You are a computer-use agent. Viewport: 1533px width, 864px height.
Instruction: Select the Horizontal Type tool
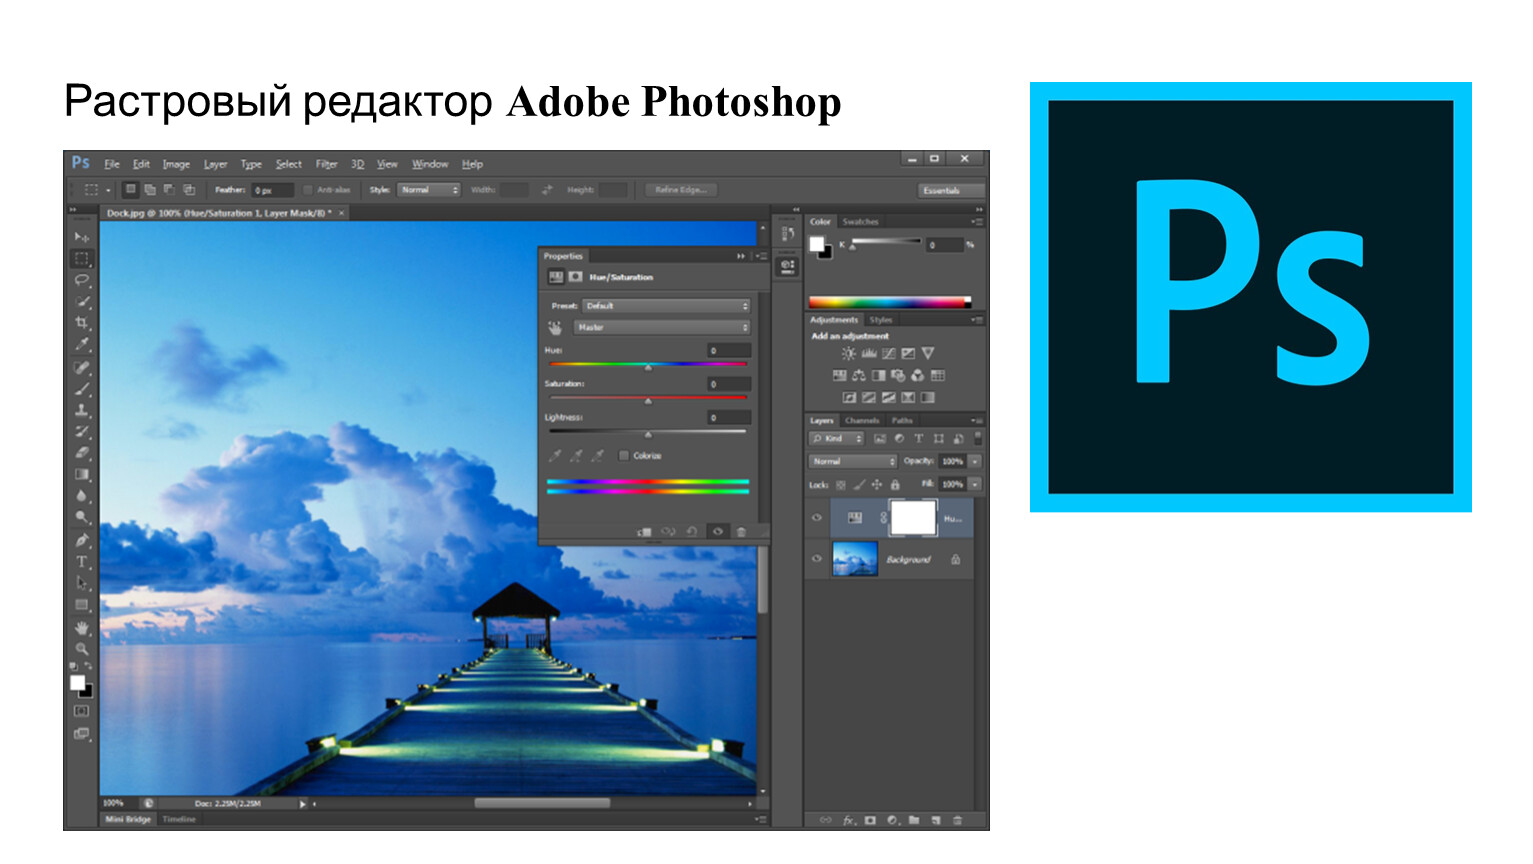(x=82, y=562)
